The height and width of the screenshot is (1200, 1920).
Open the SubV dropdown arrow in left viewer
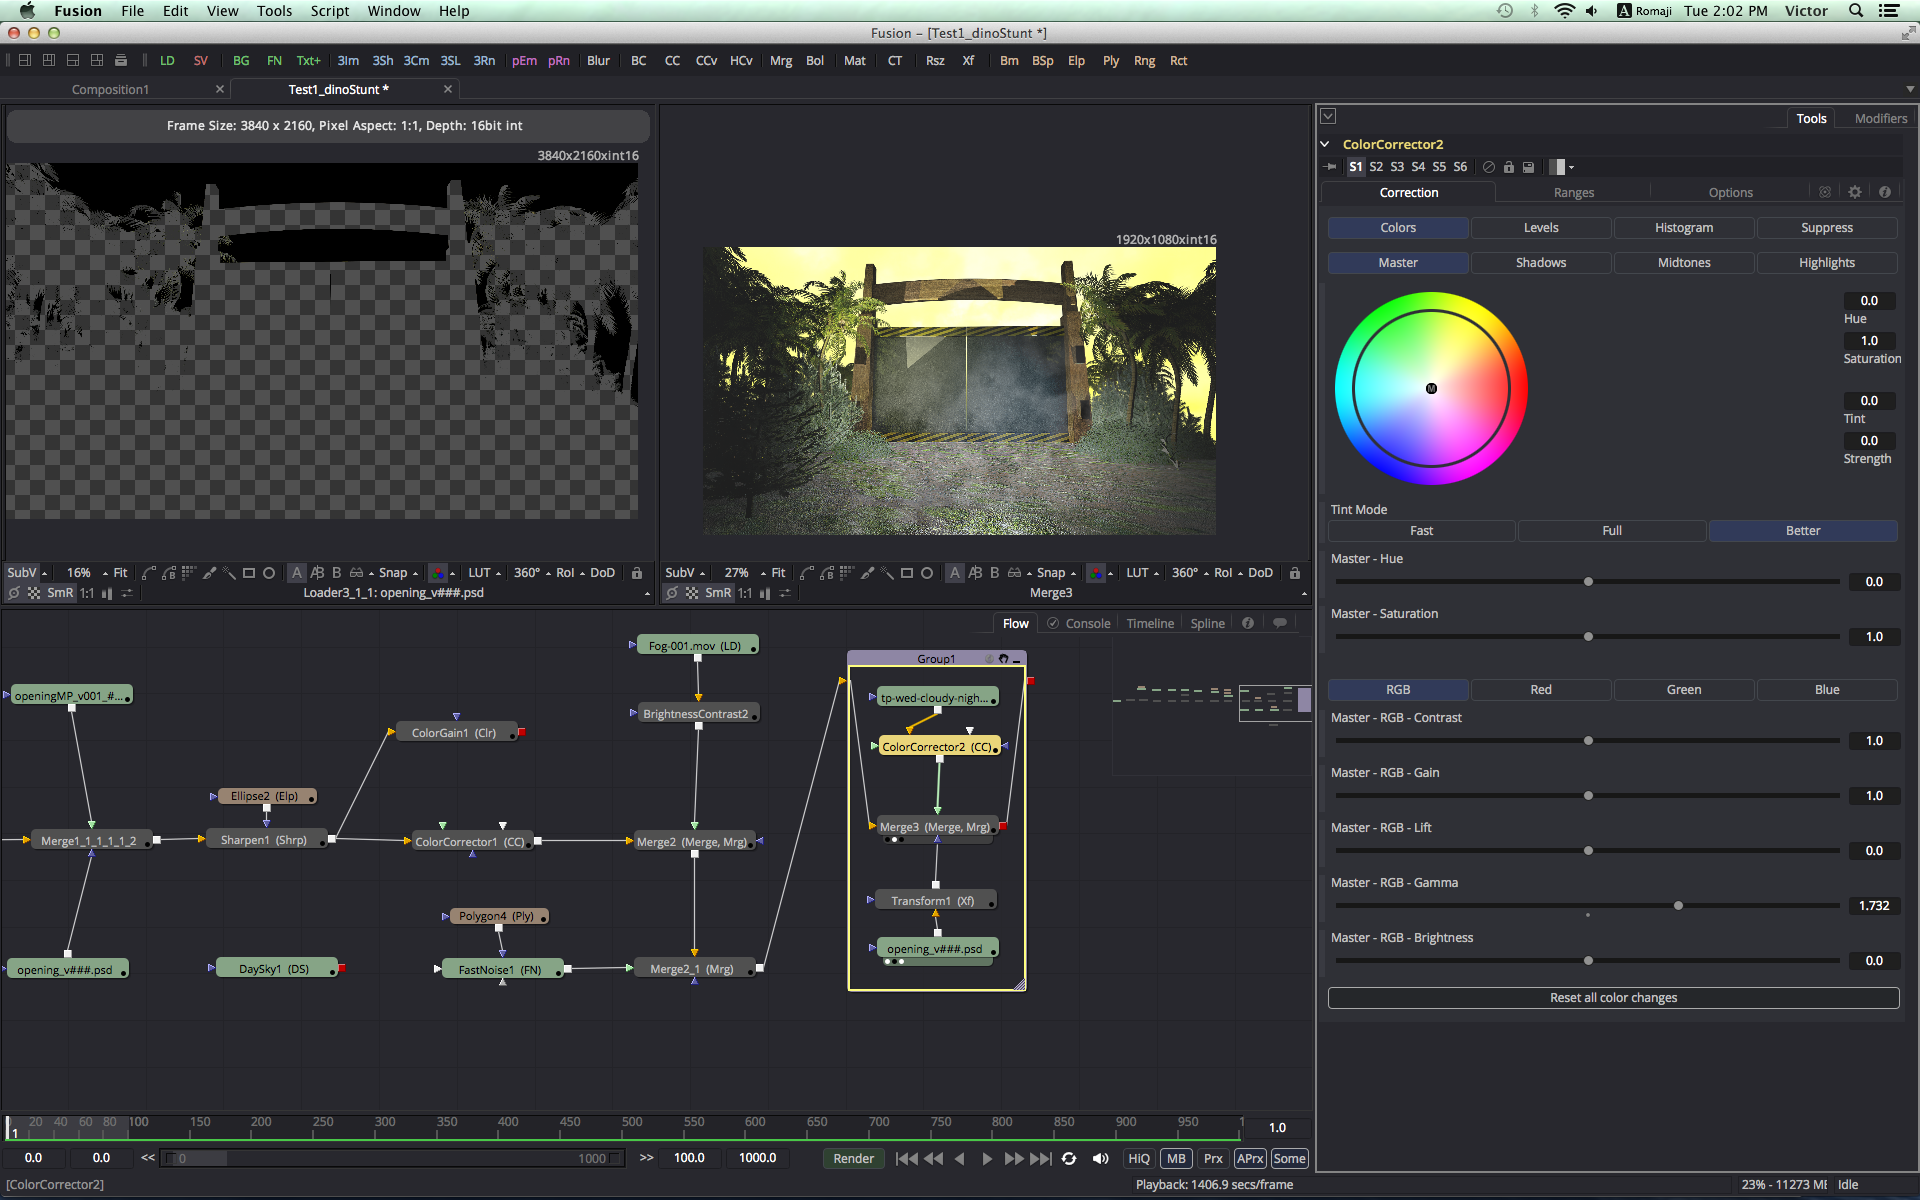pos(45,574)
